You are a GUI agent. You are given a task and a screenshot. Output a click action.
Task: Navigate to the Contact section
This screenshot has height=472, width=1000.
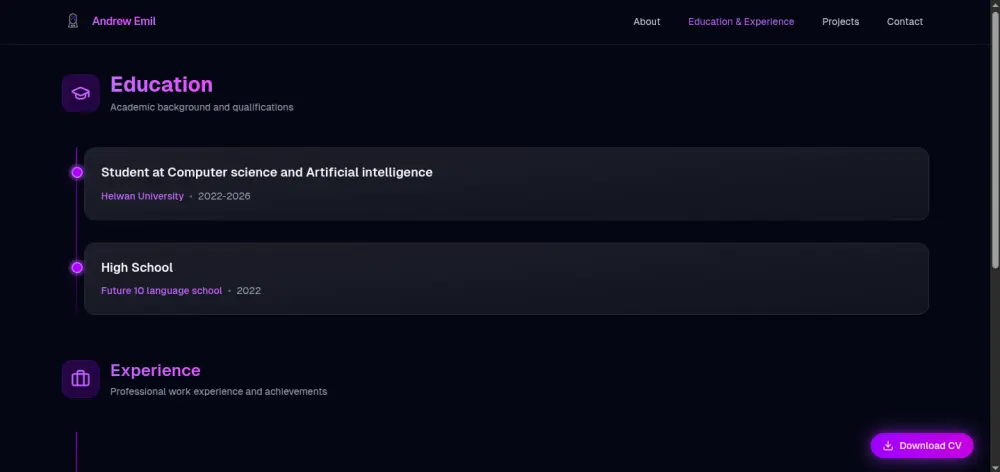click(904, 22)
